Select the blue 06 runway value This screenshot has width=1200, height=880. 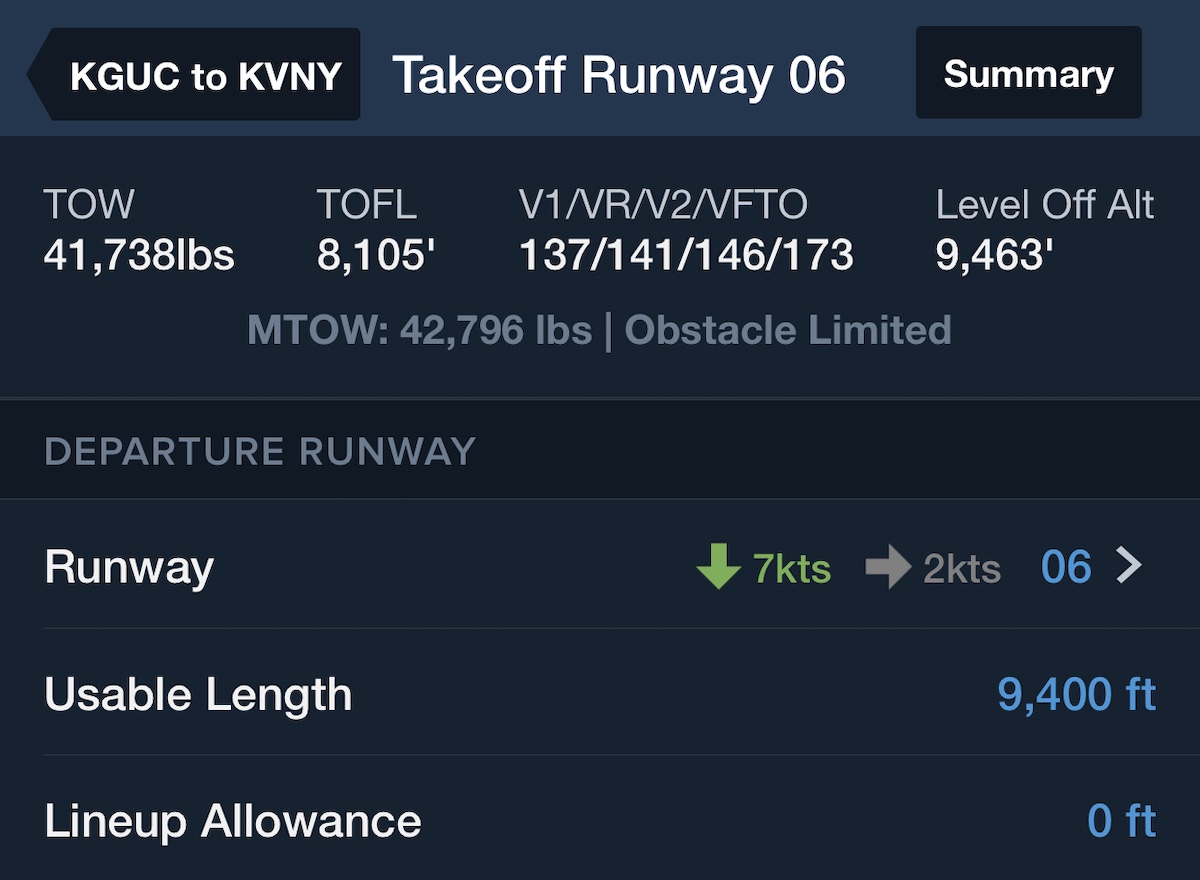click(1065, 567)
